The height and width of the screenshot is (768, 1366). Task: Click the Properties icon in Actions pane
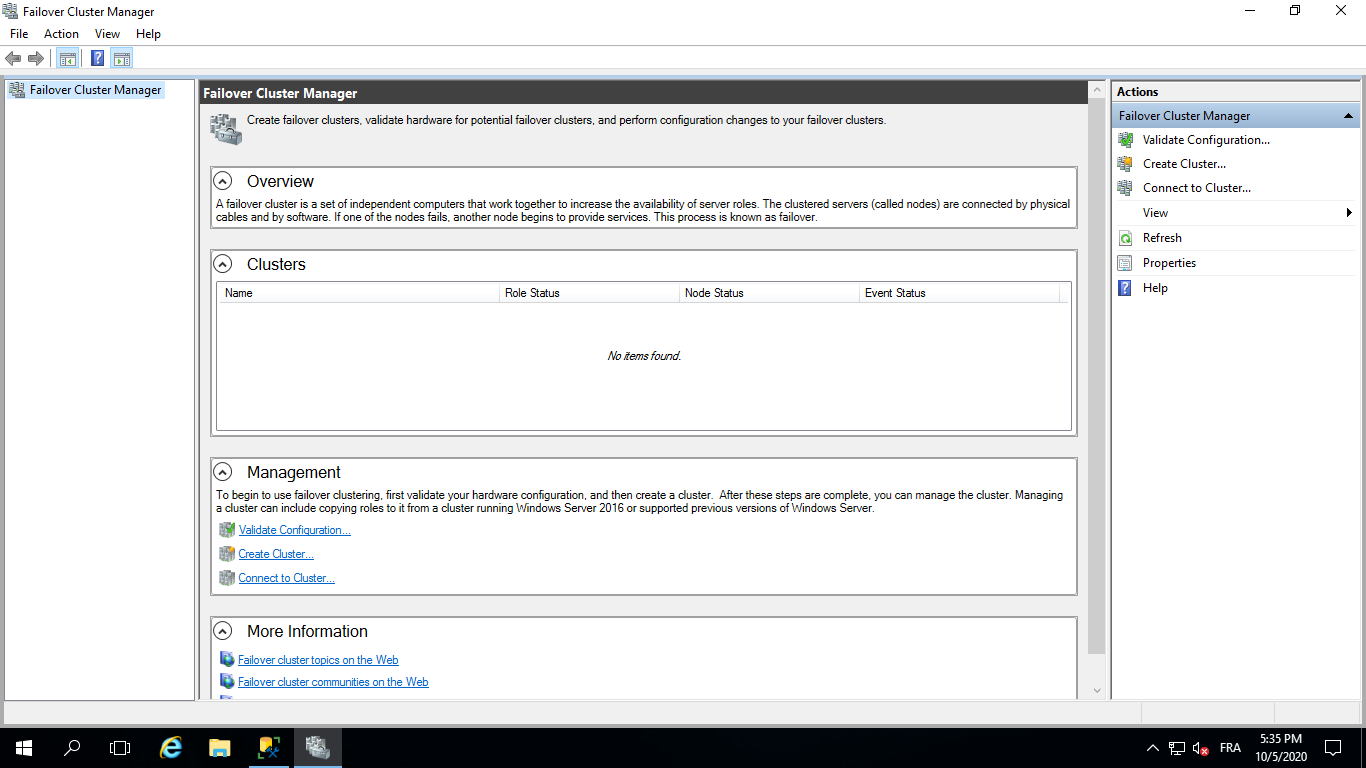(1125, 263)
